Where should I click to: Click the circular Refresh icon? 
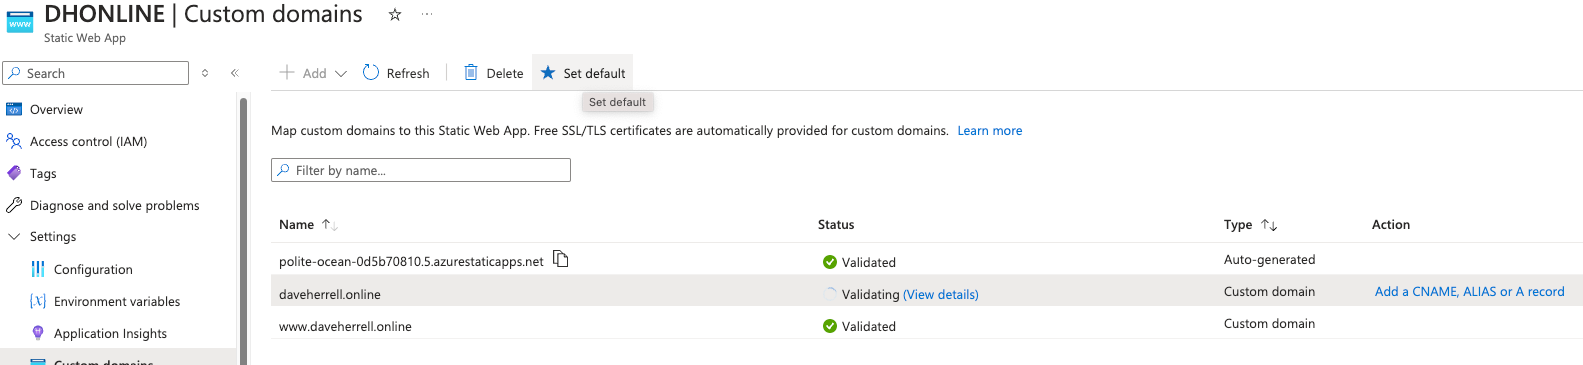click(x=371, y=72)
